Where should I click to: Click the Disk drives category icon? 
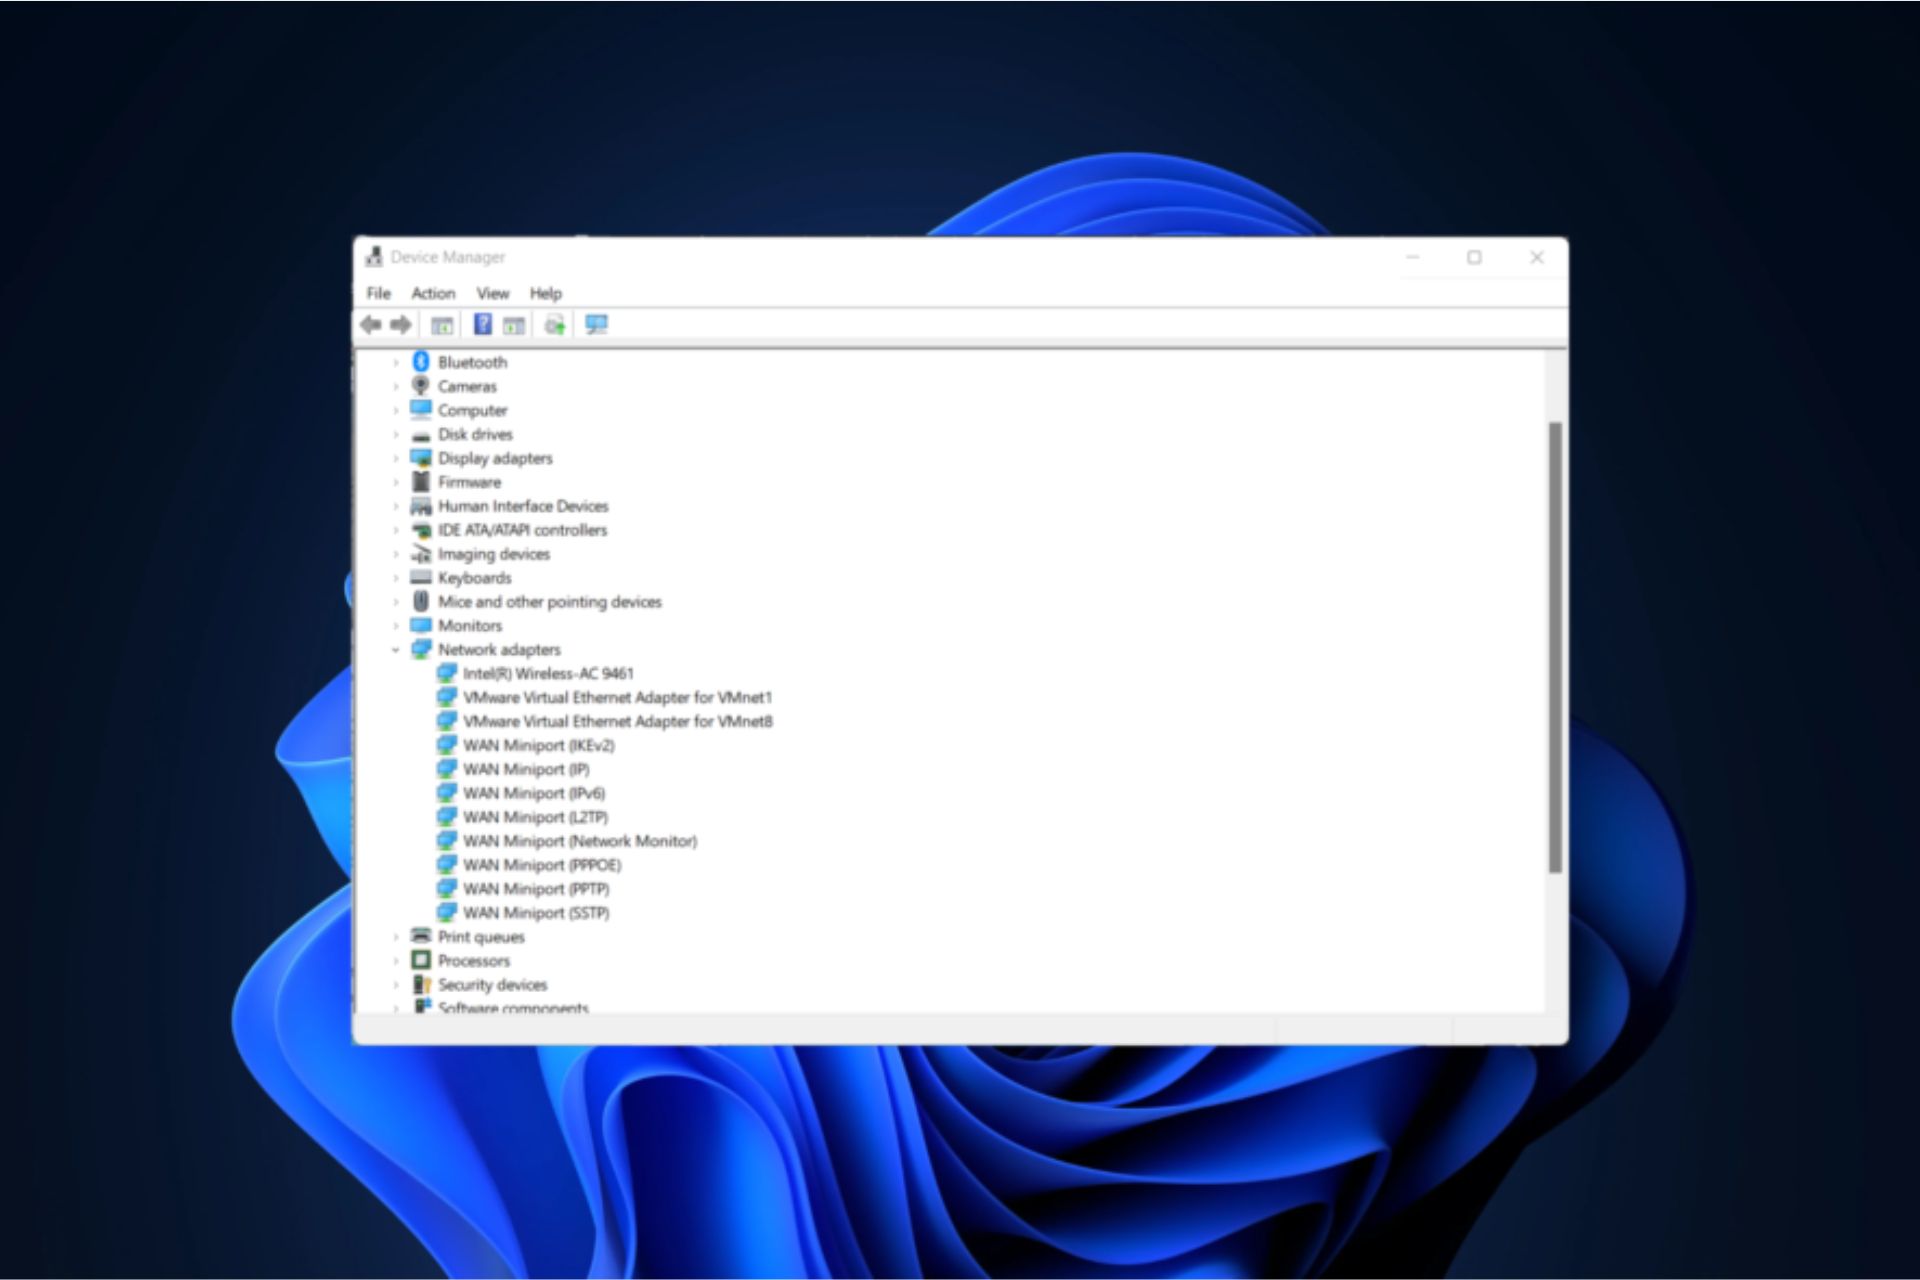[421, 435]
